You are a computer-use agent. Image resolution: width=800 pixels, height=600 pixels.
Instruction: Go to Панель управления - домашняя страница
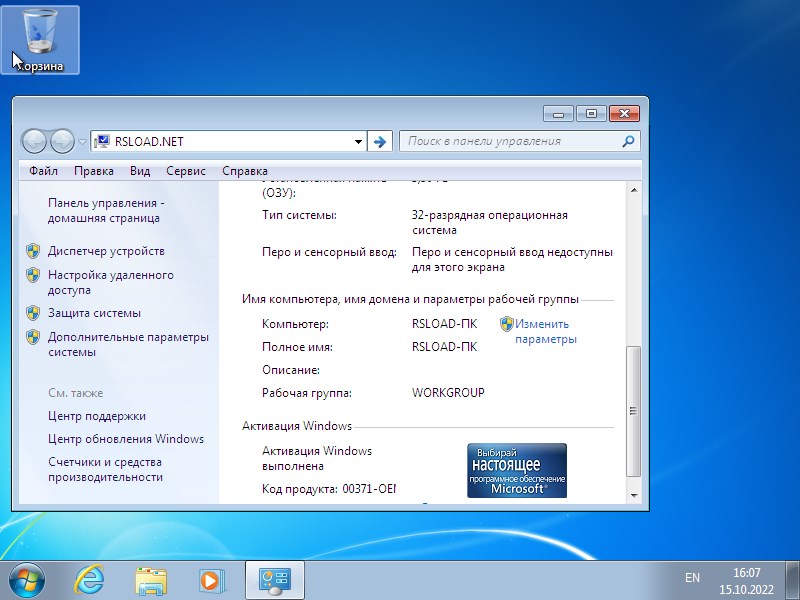pos(106,210)
